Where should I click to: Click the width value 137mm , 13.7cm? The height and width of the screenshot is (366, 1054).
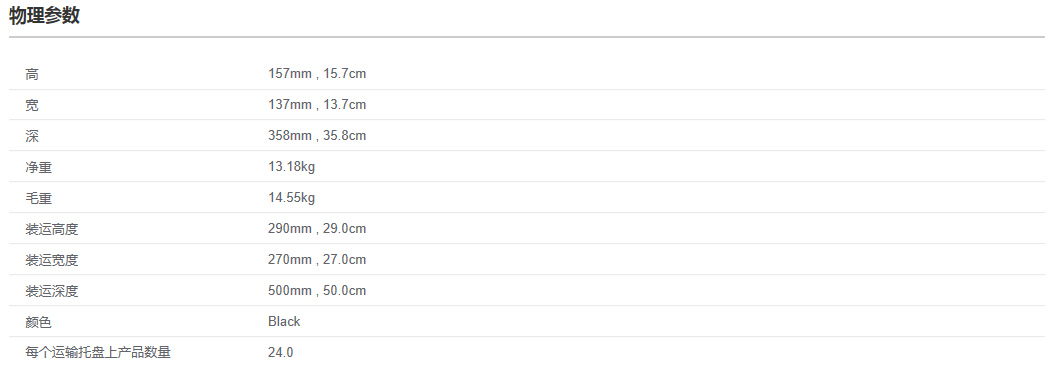click(x=317, y=105)
